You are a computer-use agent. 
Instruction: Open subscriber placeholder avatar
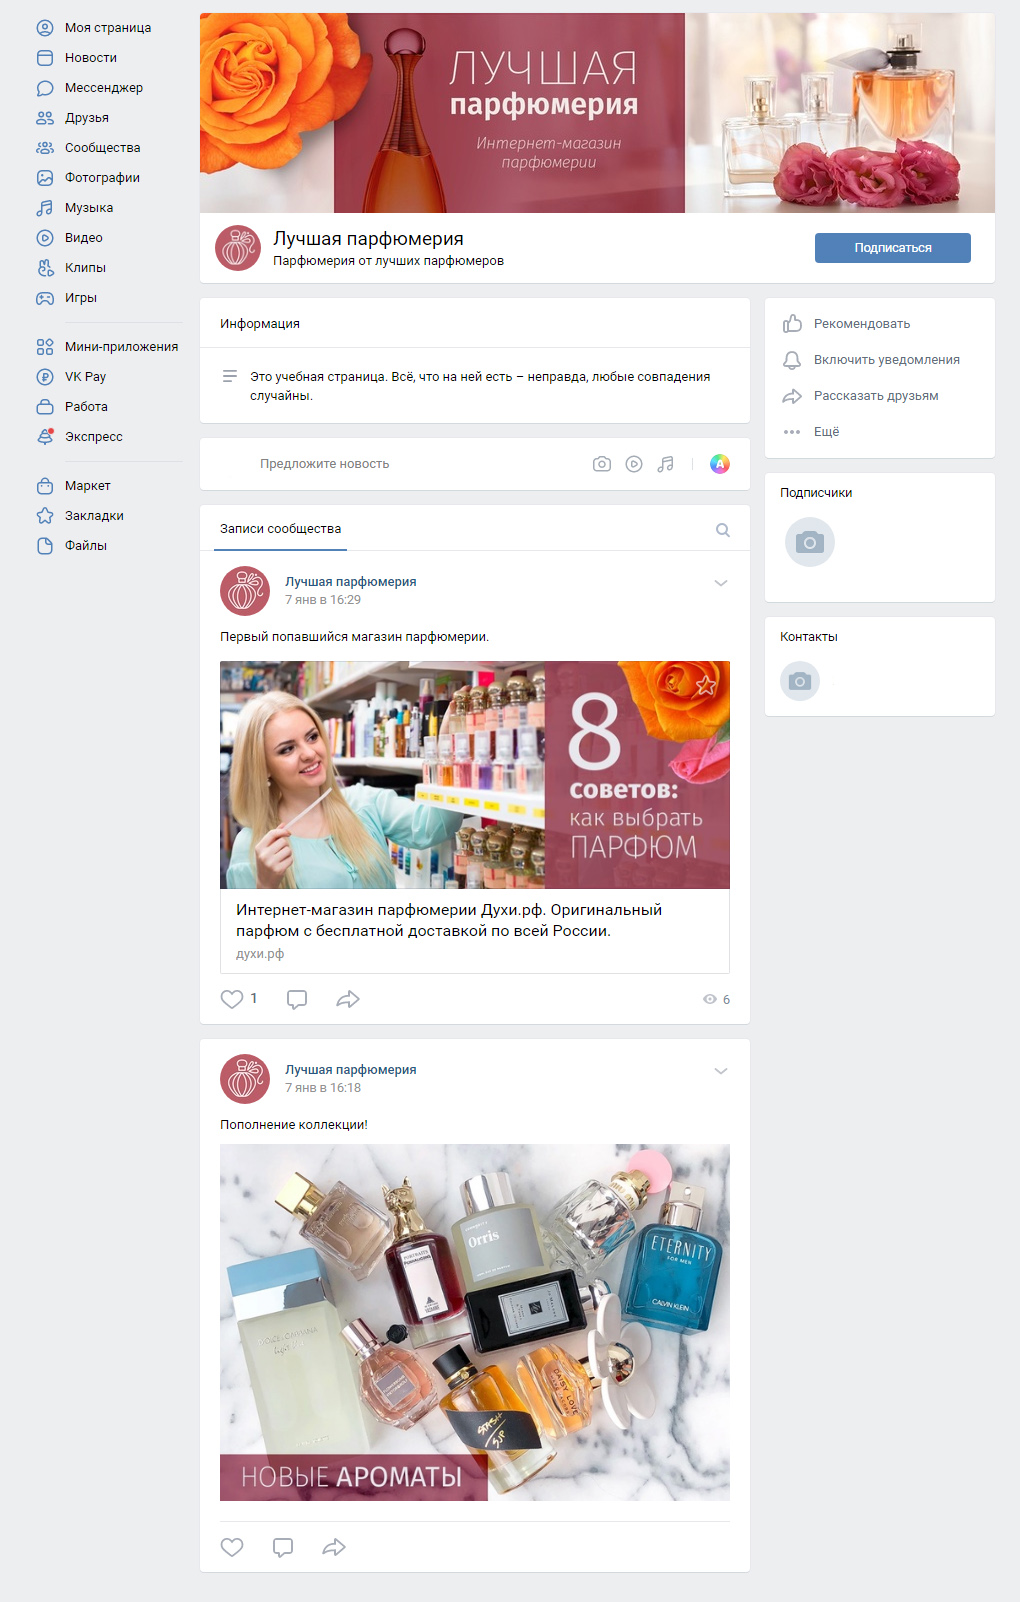click(810, 542)
